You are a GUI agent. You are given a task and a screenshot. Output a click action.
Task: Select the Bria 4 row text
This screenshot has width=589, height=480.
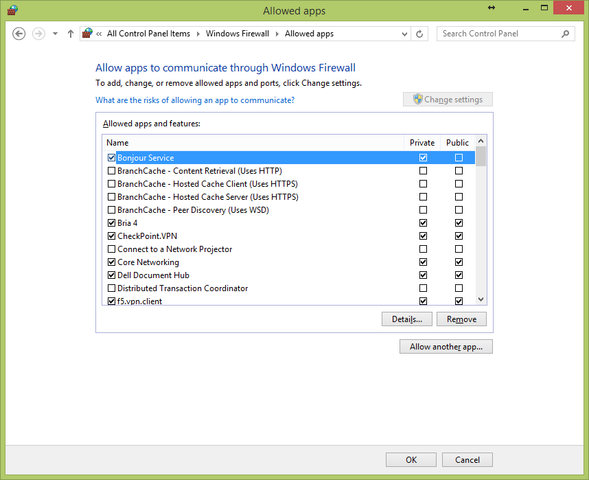pos(127,223)
